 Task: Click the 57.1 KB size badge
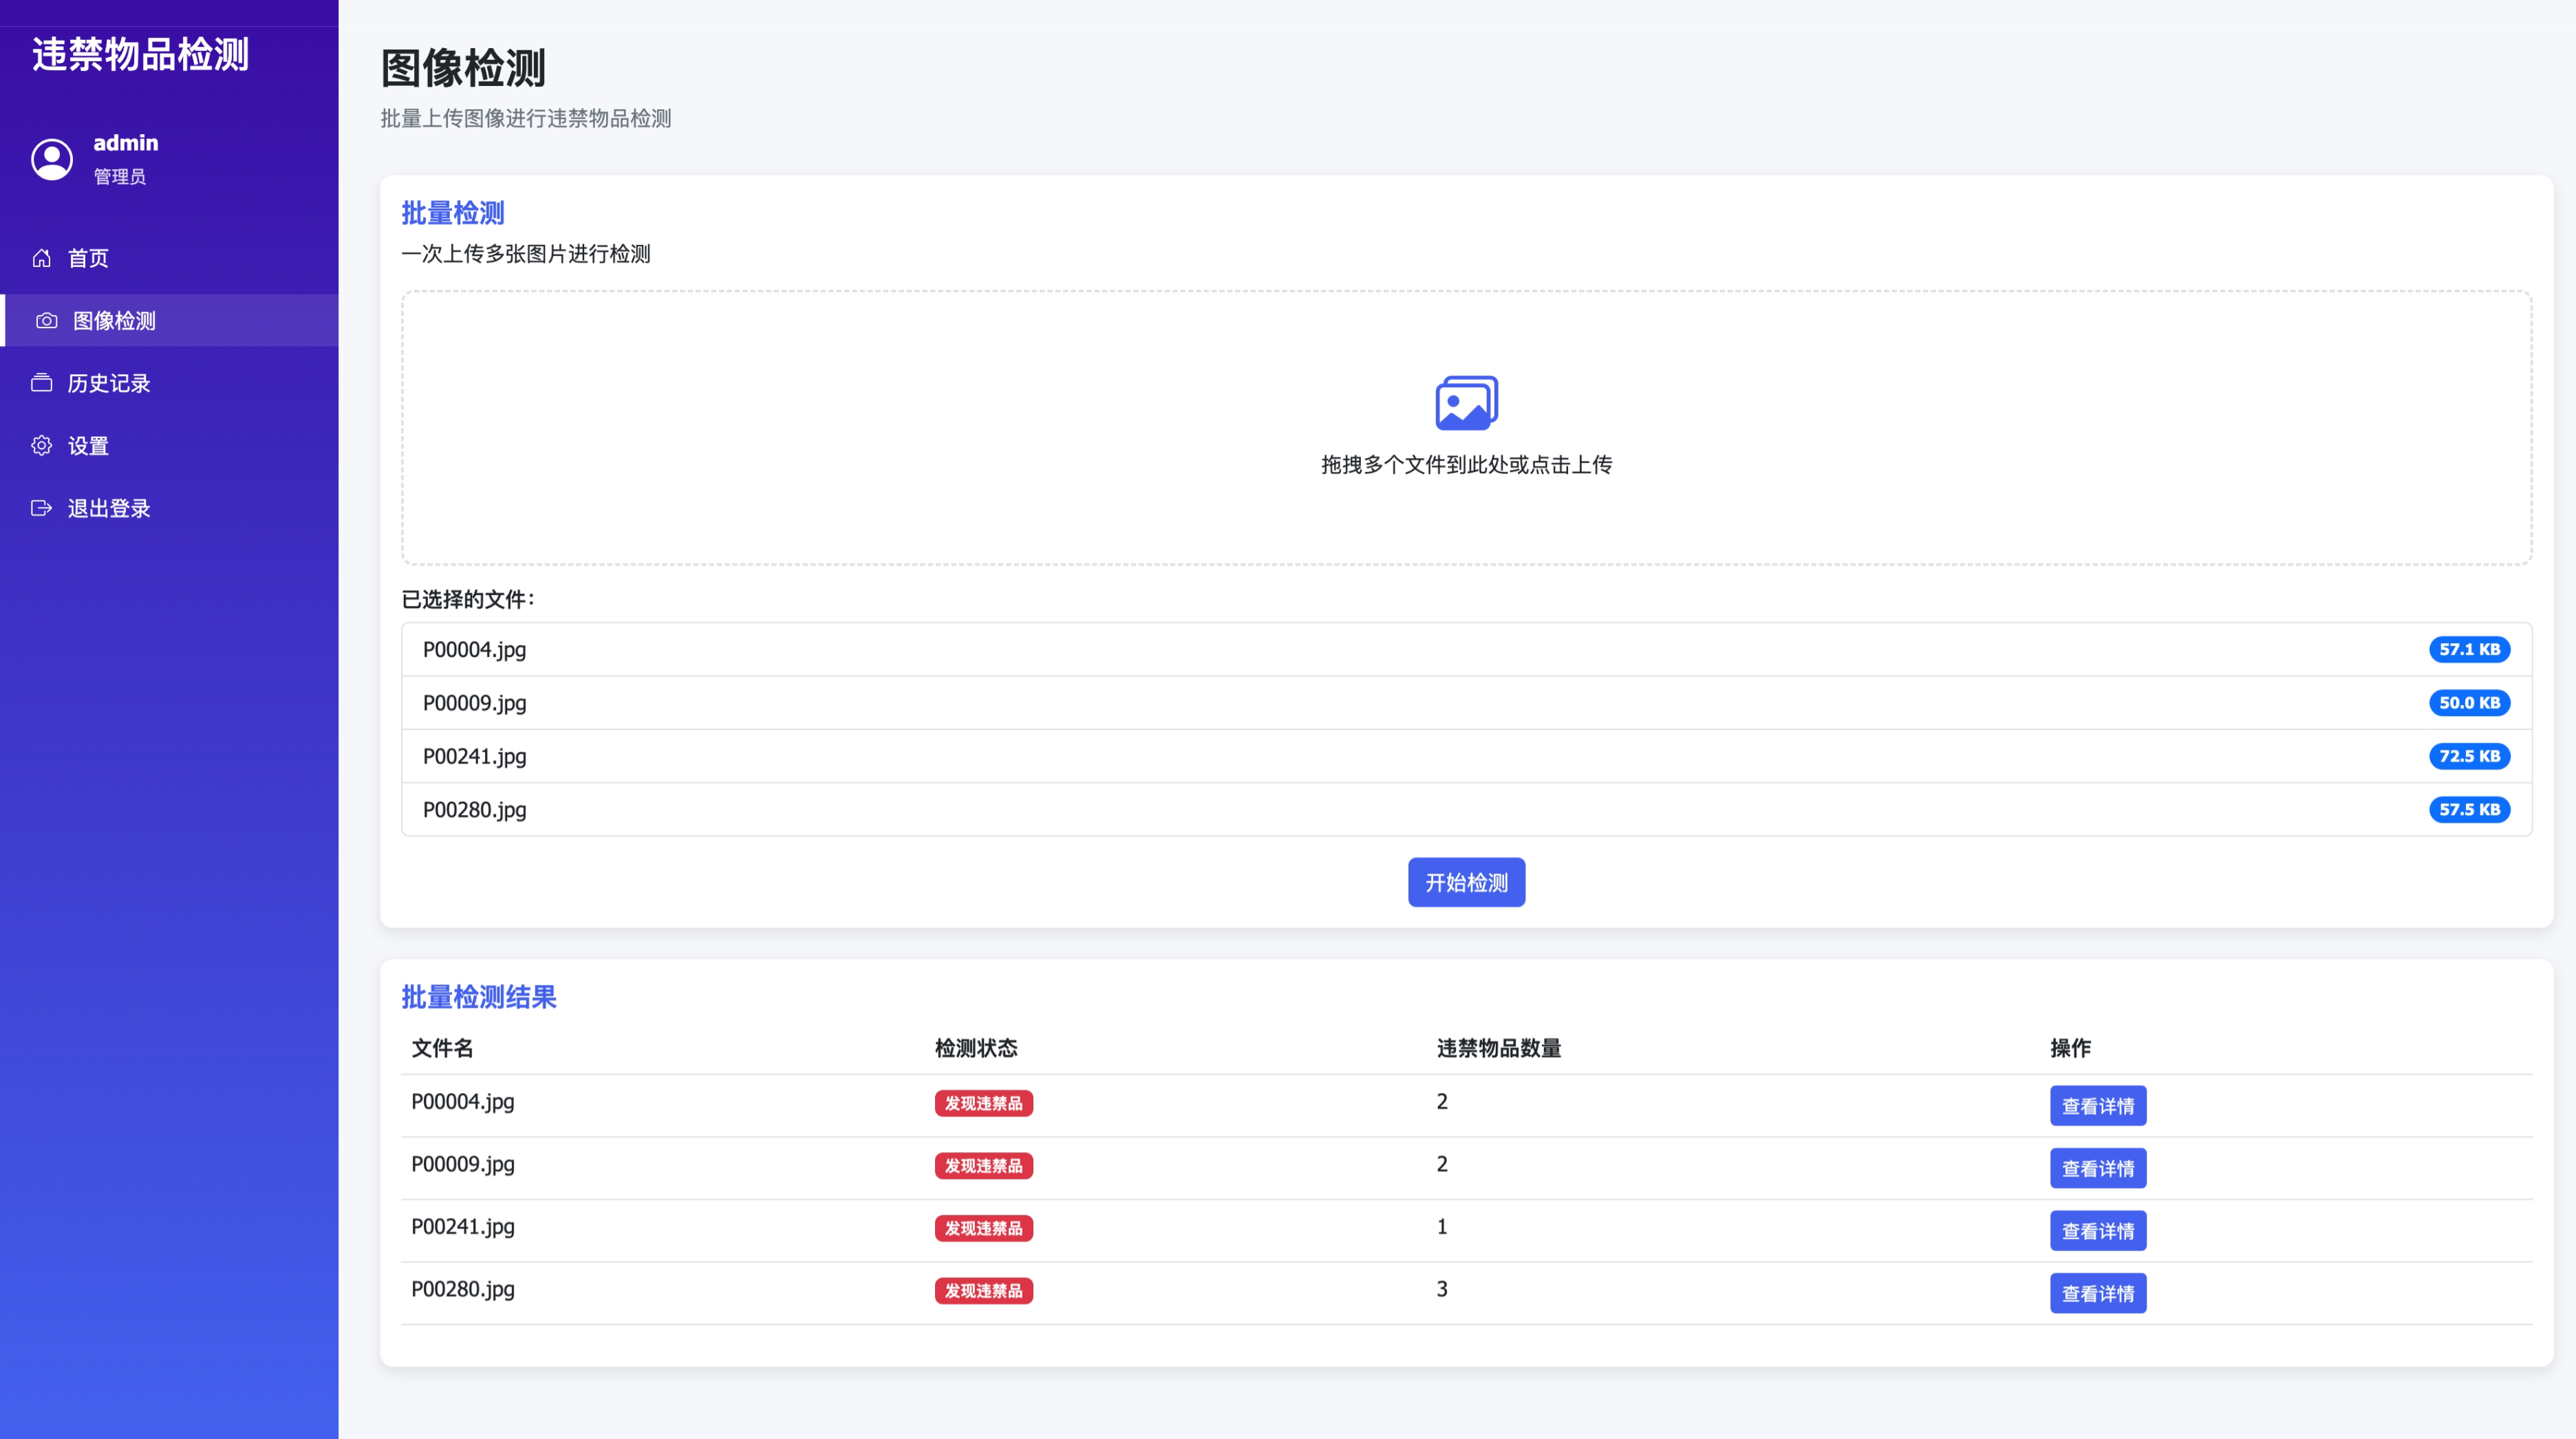tap(2468, 650)
